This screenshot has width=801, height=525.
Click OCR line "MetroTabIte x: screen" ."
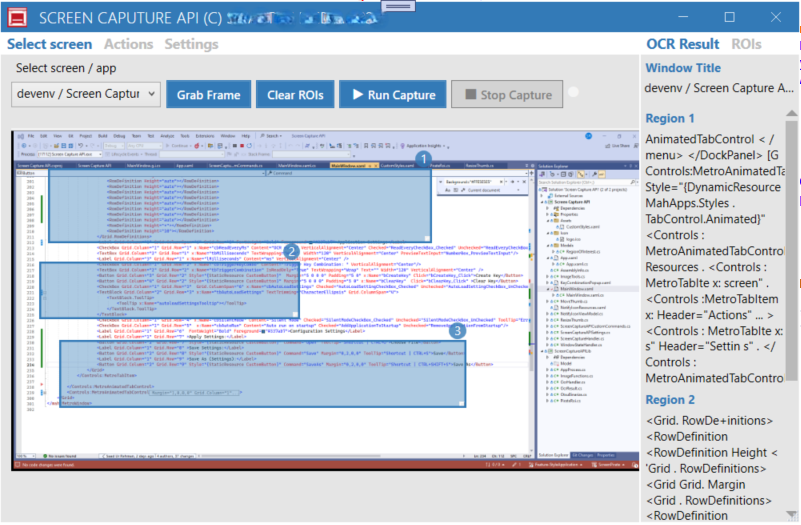(x=707, y=283)
